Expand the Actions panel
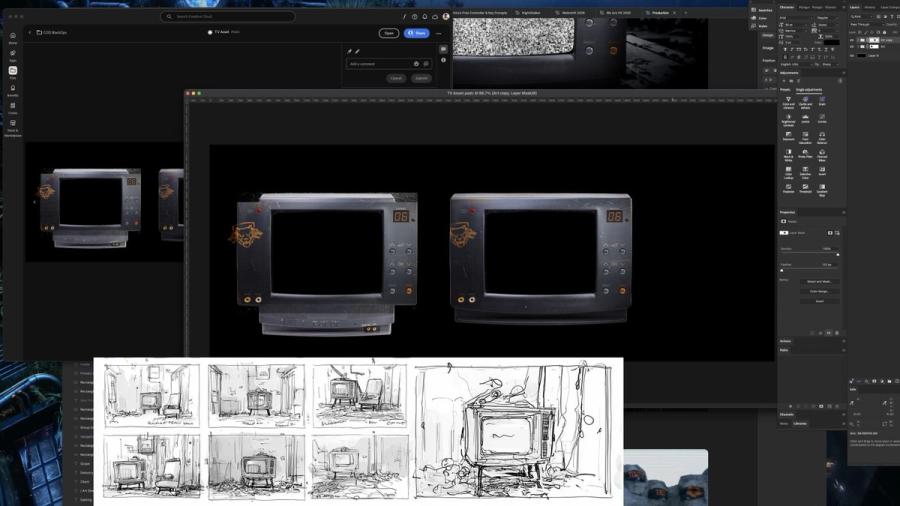This screenshot has height=506, width=900. tap(785, 341)
